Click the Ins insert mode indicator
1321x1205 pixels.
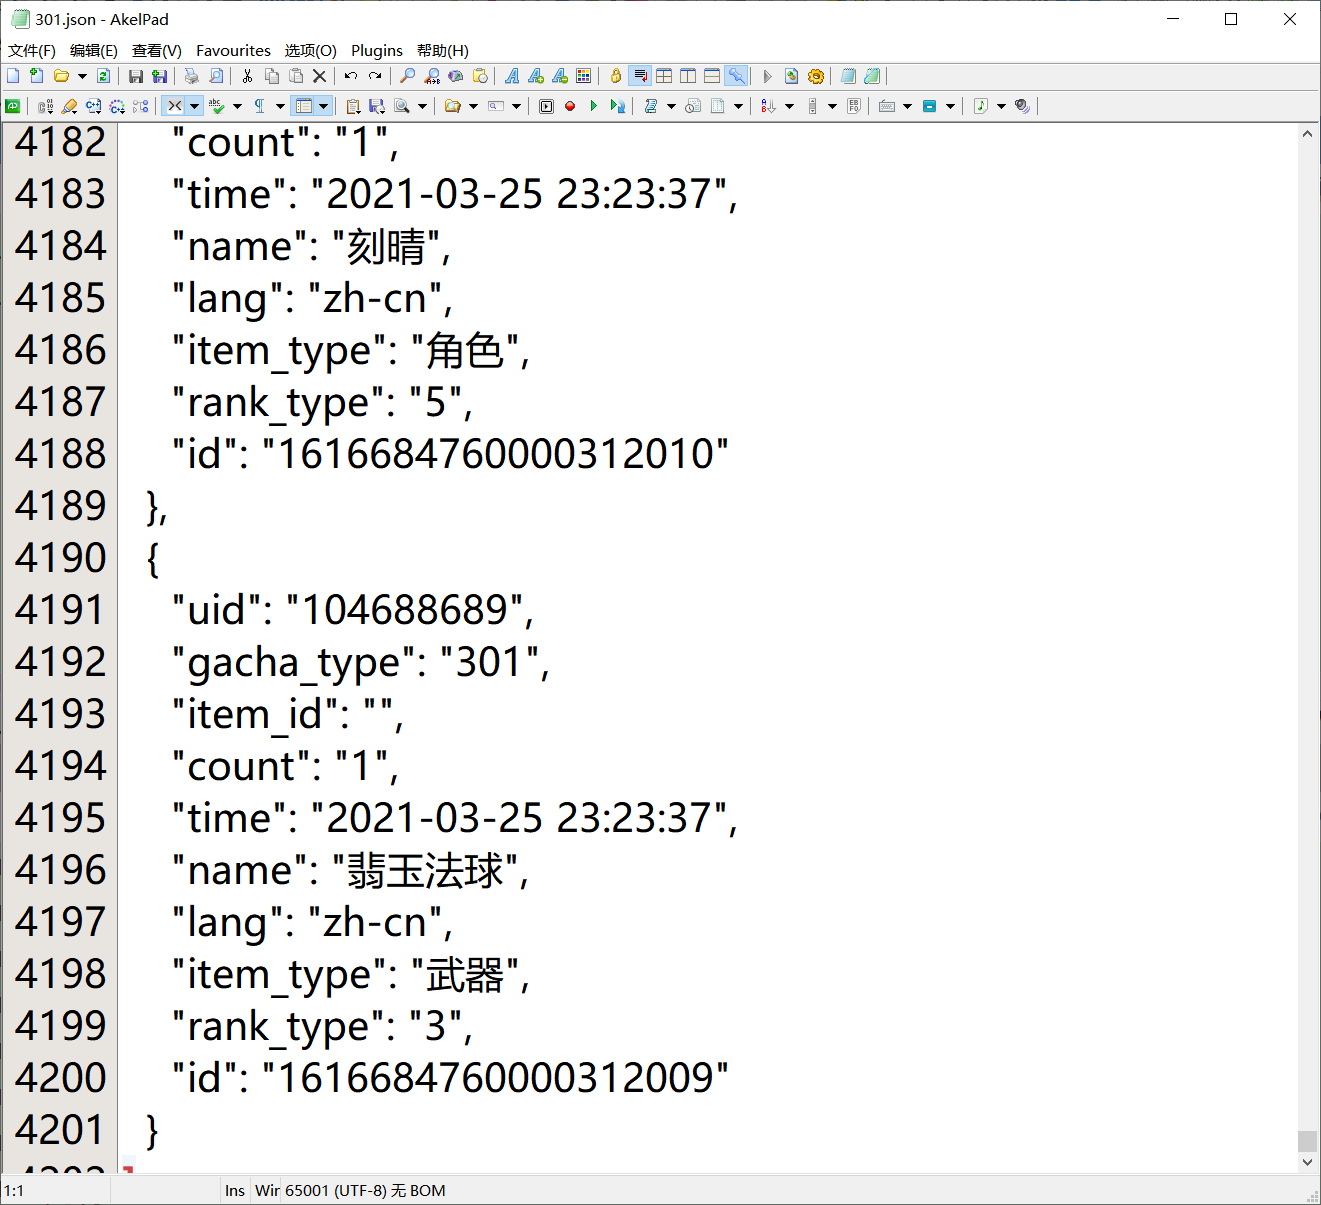pos(234,1190)
